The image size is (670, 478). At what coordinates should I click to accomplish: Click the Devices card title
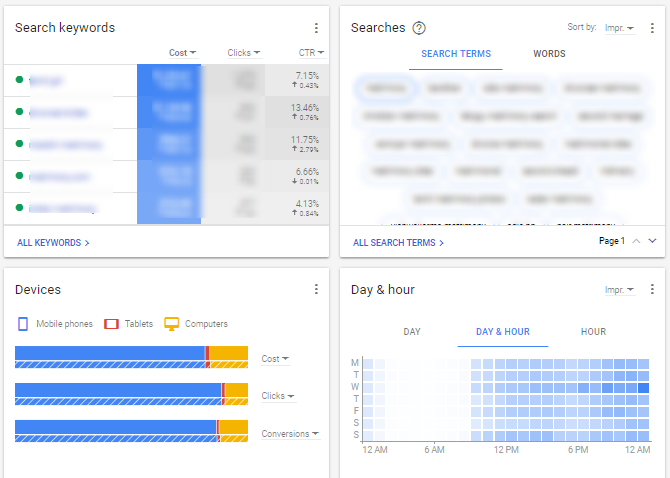click(x=38, y=290)
